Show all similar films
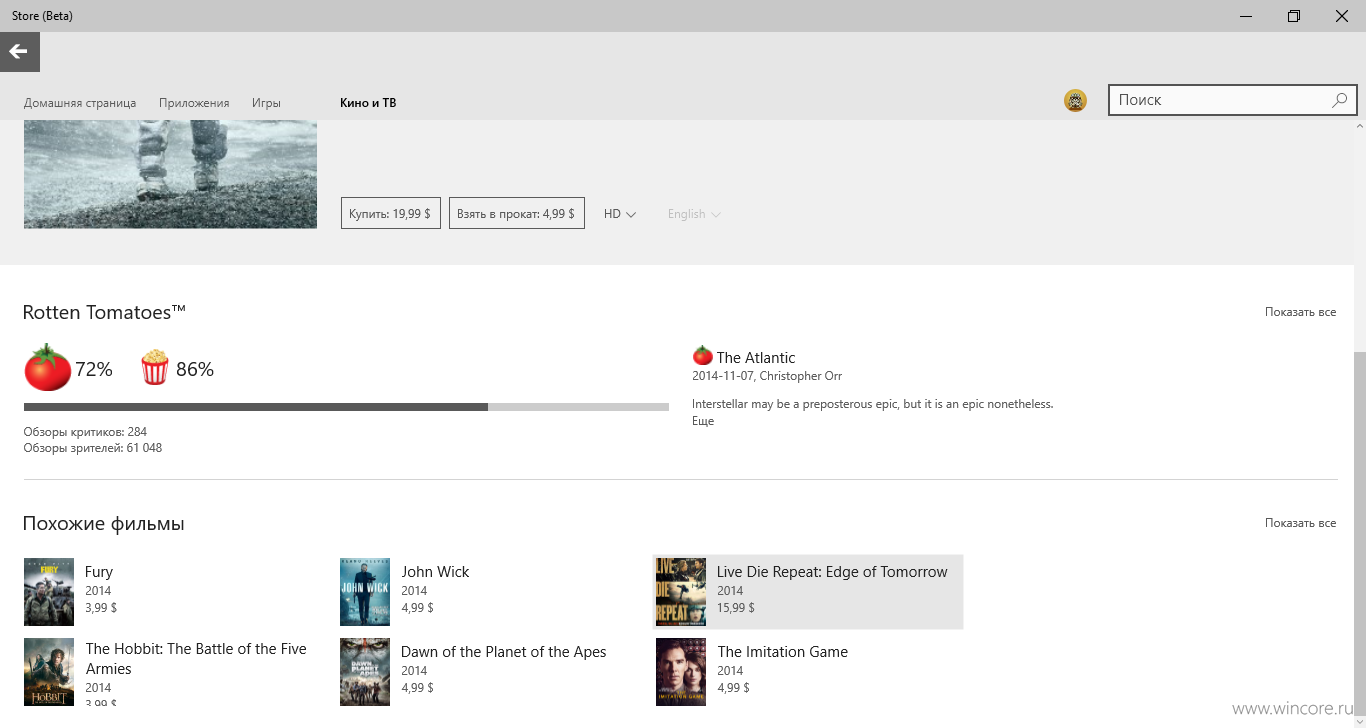The image size is (1366, 728). (1300, 523)
